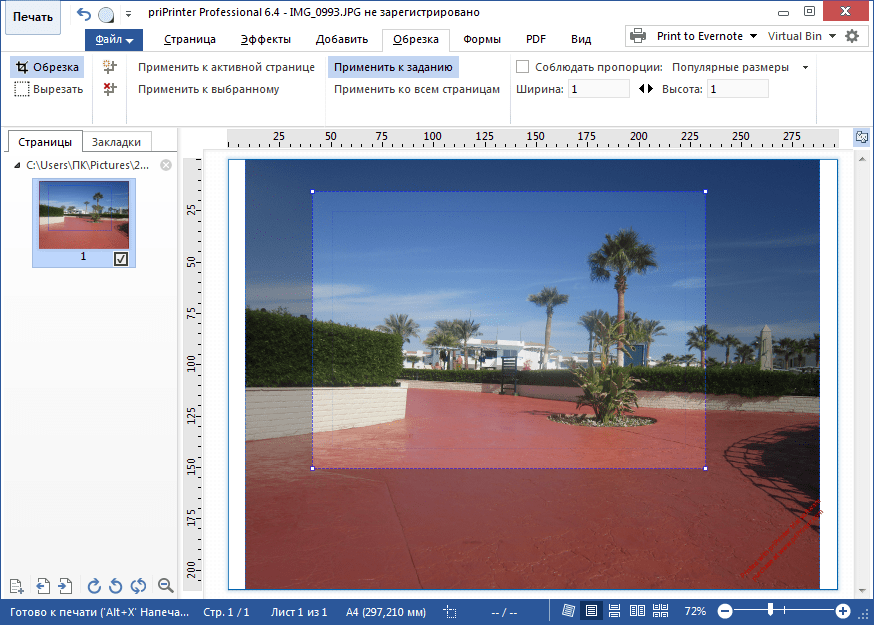Switch to the Закладки tab

click(x=117, y=142)
